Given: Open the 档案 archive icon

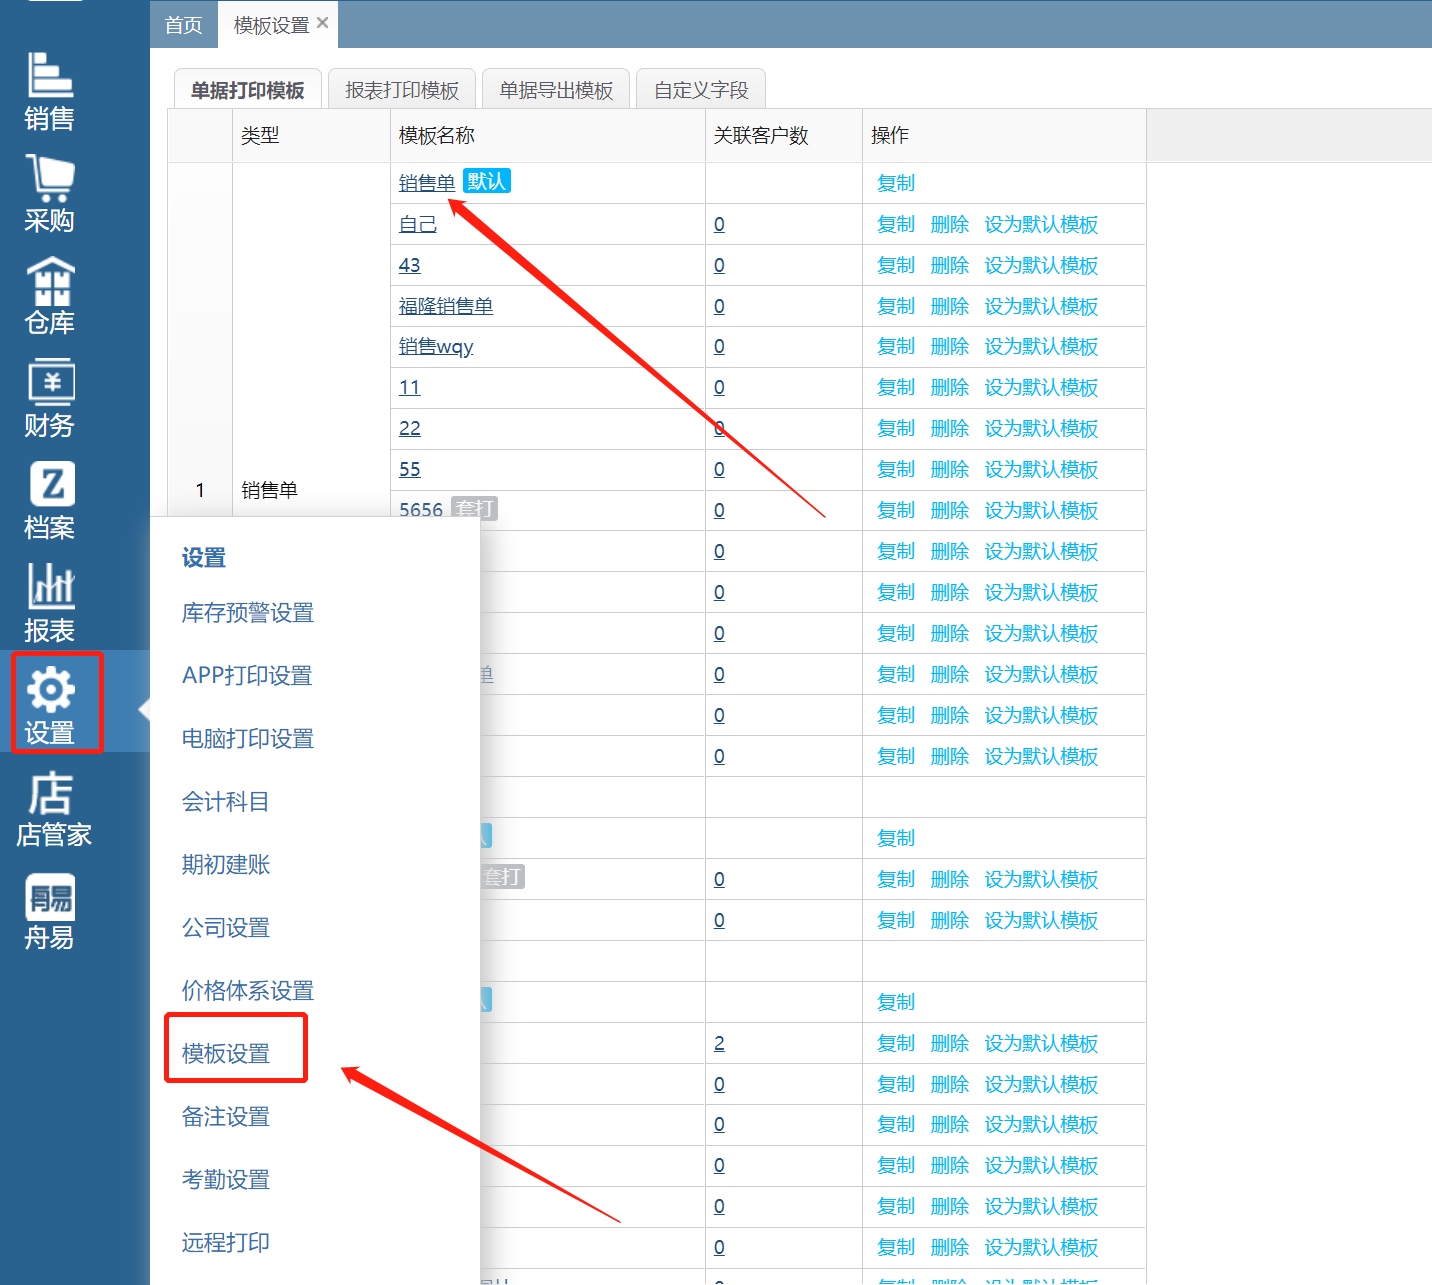Looking at the screenshot, I should [49, 502].
